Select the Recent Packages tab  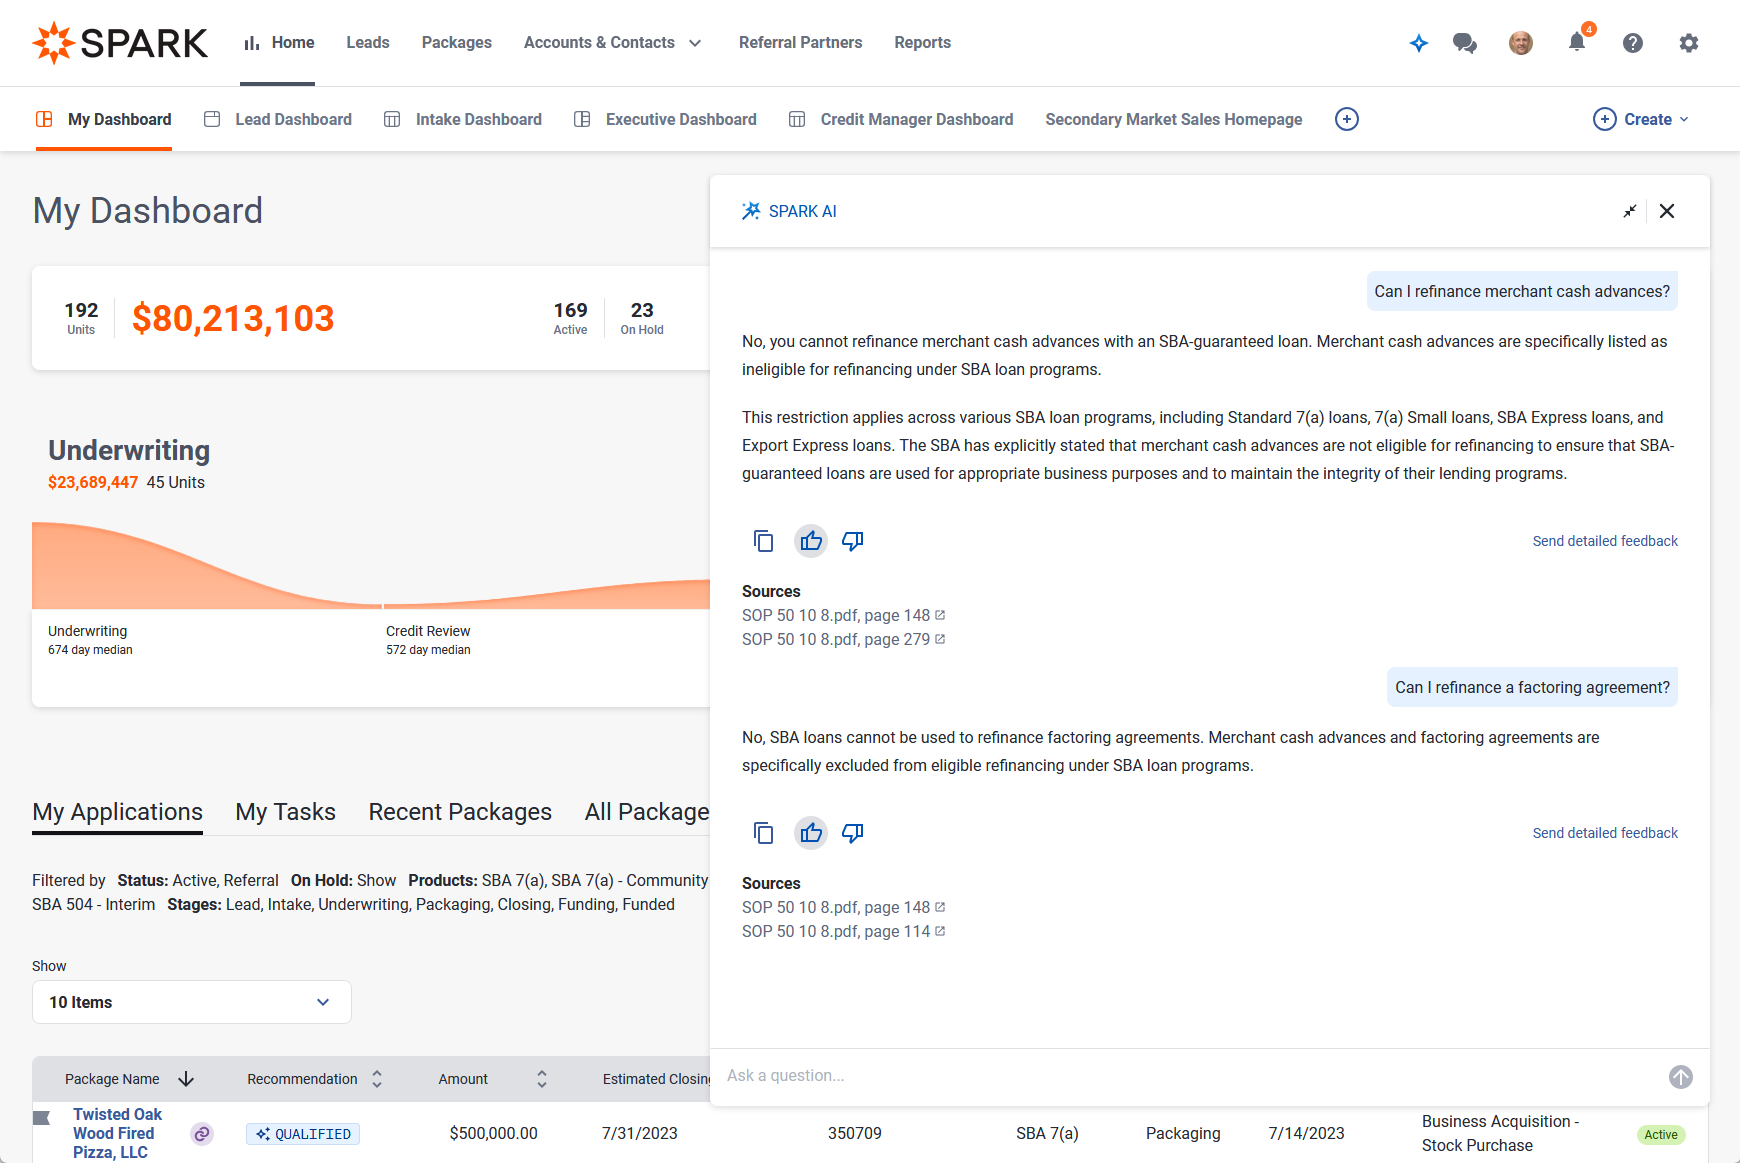pos(460,812)
